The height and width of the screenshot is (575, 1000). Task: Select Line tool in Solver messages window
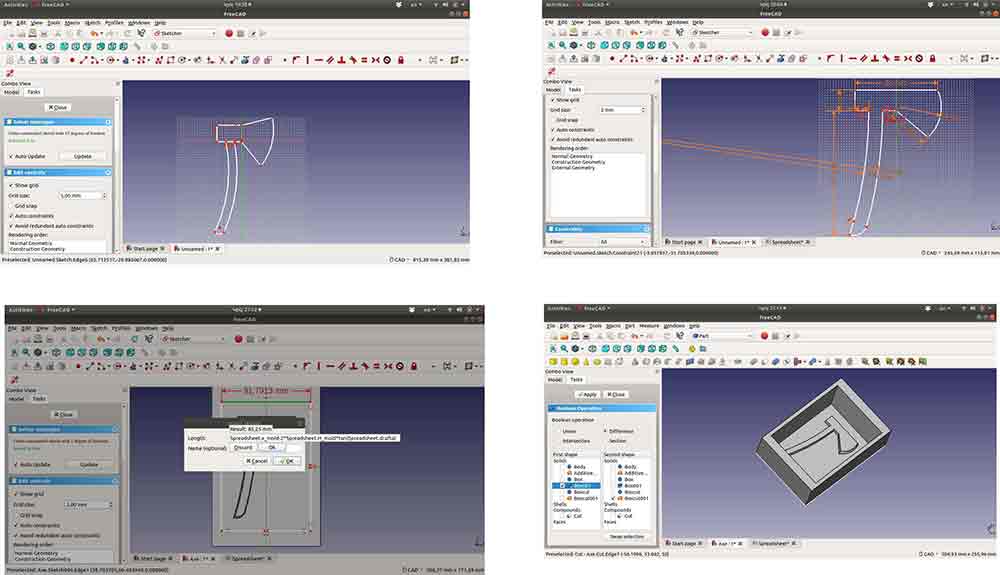point(84,60)
